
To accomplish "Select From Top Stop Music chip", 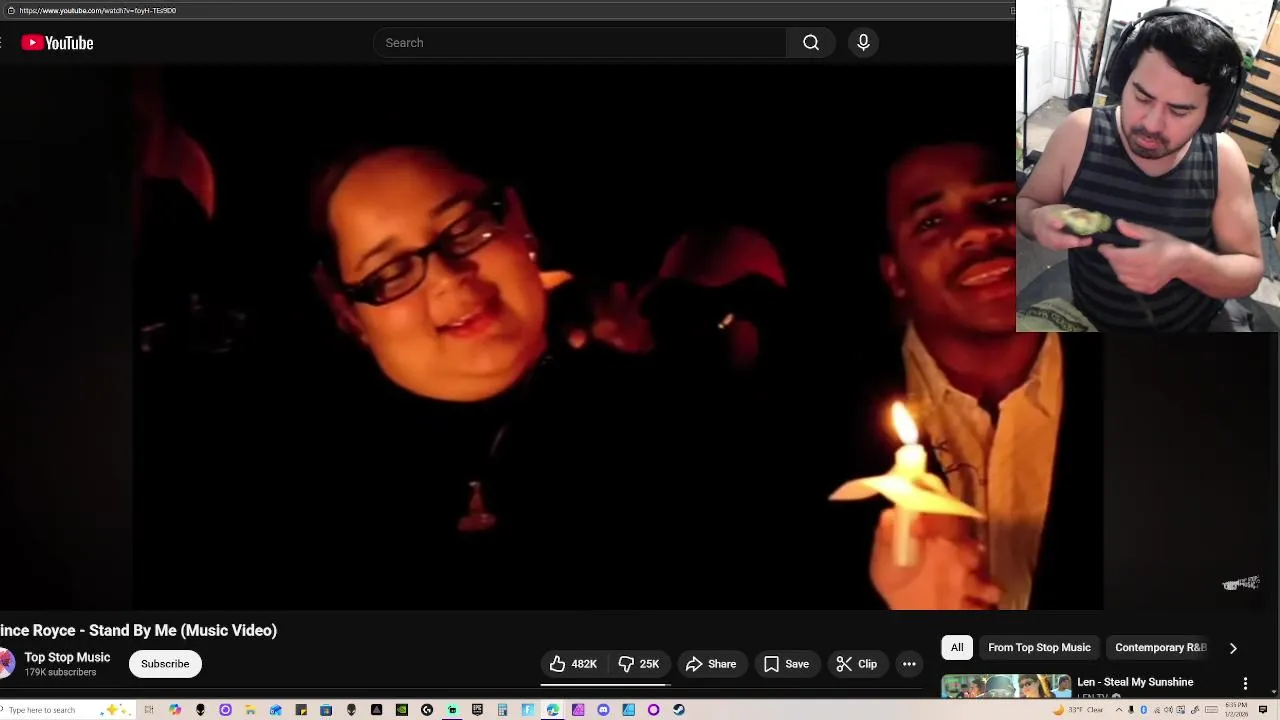I will coord(1039,648).
